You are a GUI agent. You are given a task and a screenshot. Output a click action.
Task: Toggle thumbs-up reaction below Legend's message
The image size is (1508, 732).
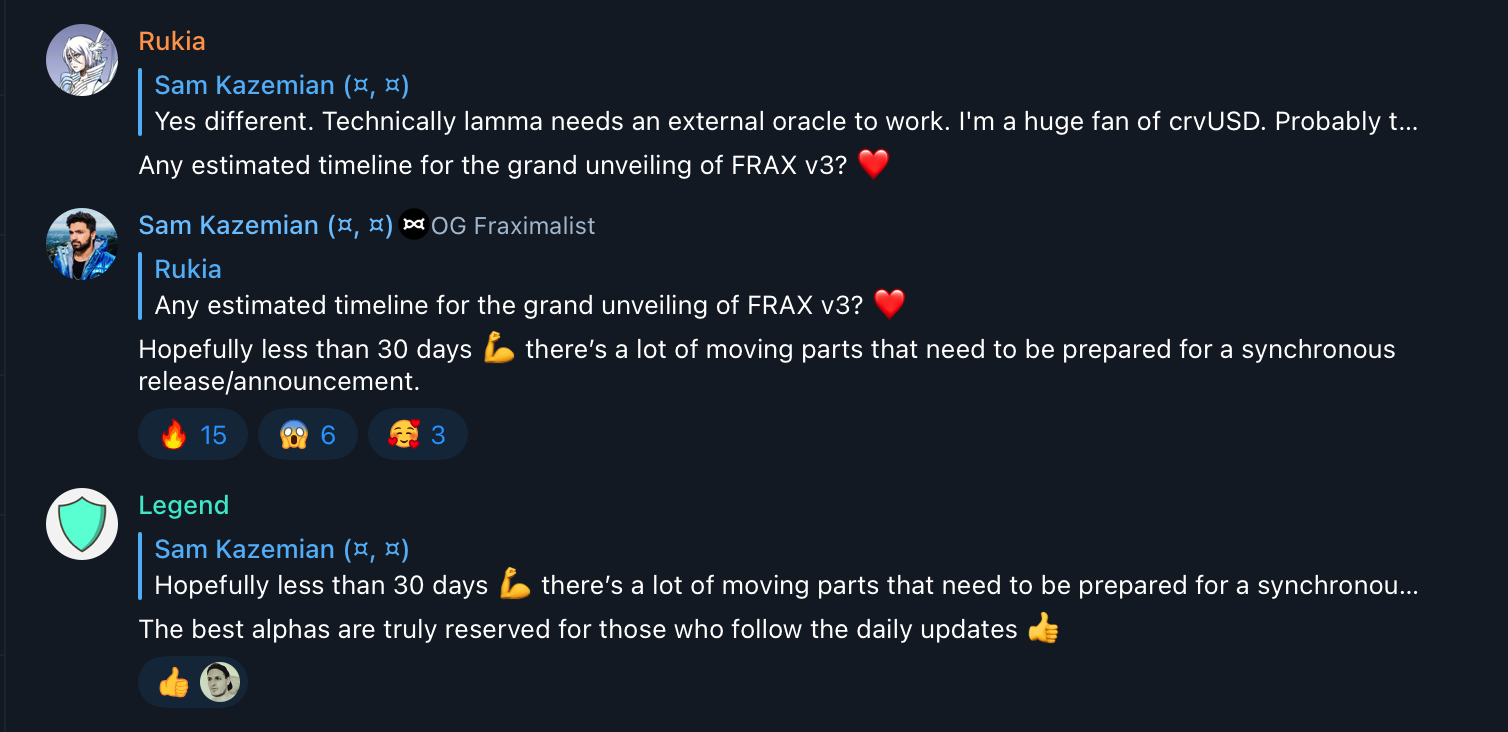click(x=175, y=682)
